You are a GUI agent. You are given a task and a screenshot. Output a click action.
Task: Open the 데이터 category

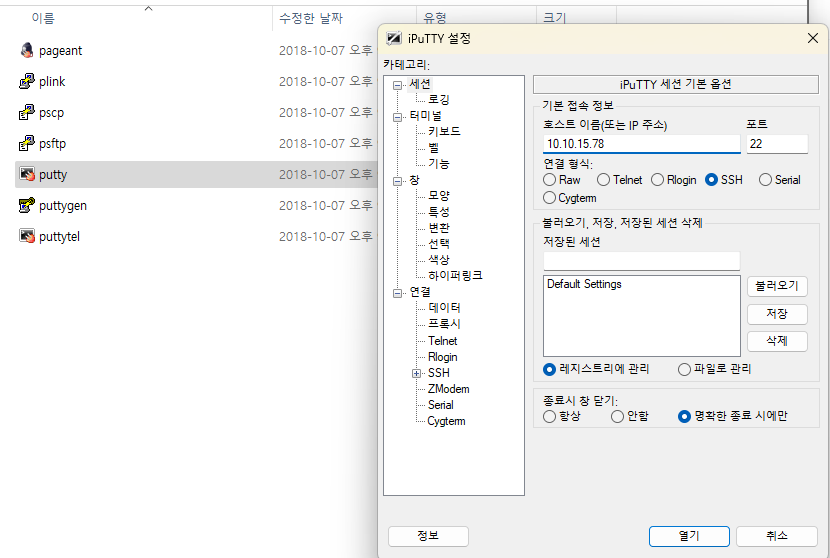click(444, 308)
